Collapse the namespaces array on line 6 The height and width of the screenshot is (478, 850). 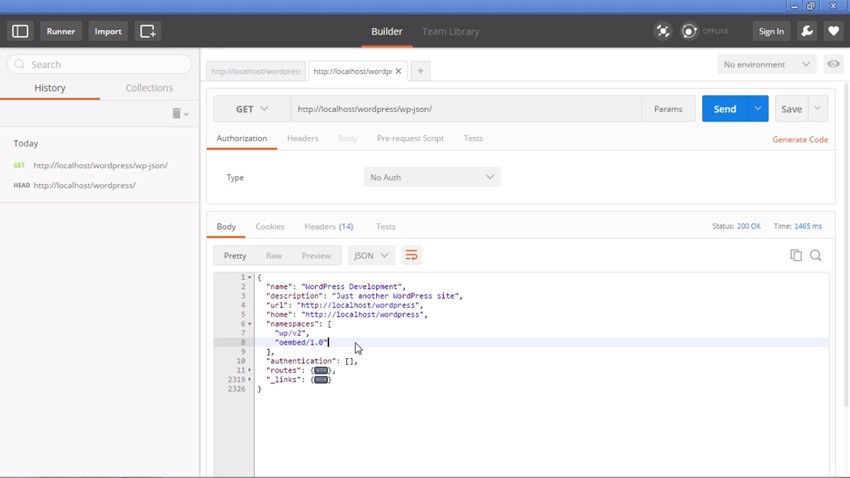pyautogui.click(x=249, y=324)
